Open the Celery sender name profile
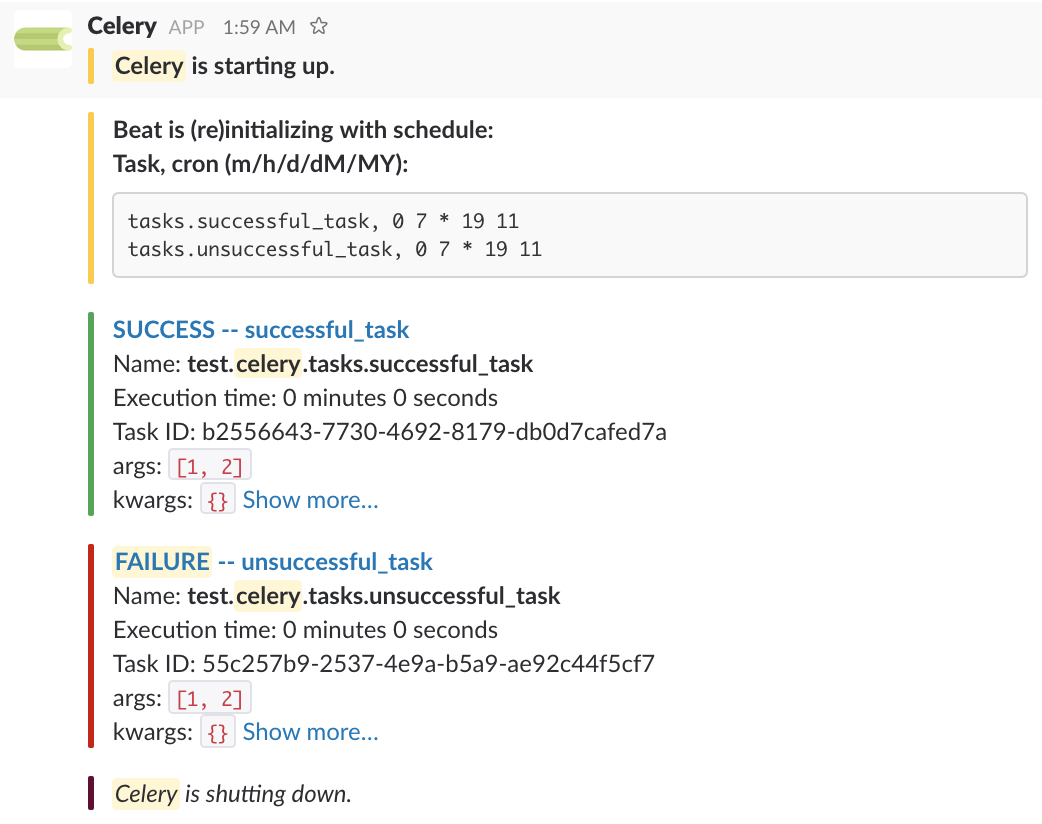 pyautogui.click(x=122, y=26)
